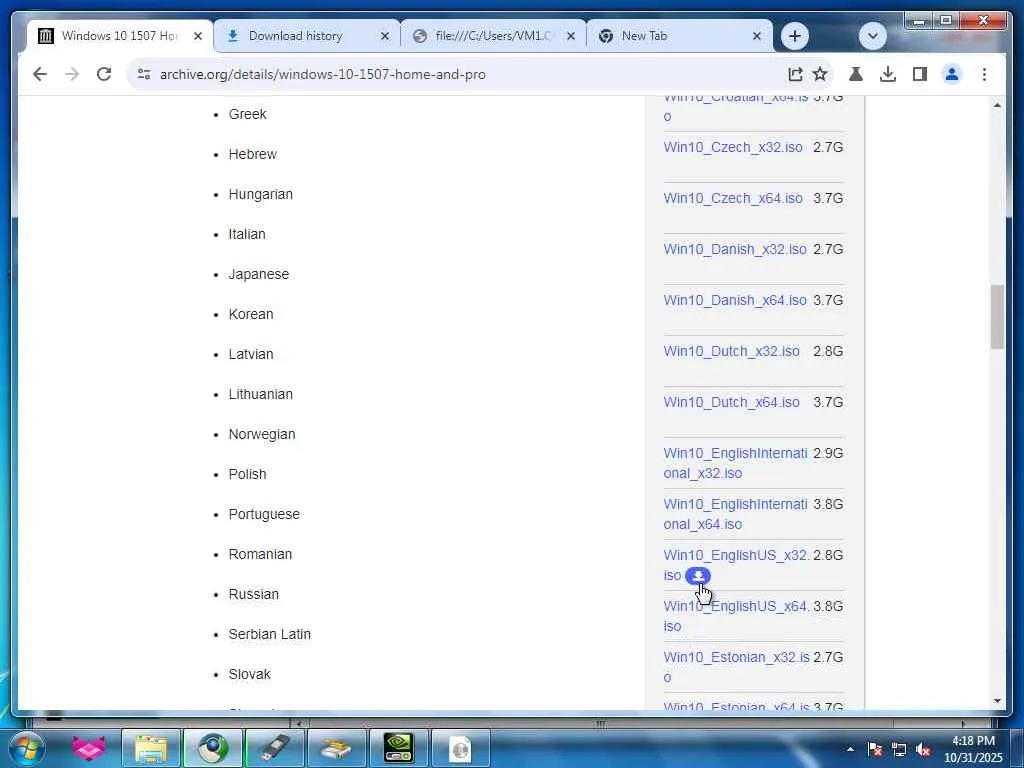
Task: Open Win10_Danish_x32.iso link
Action: [735, 249]
